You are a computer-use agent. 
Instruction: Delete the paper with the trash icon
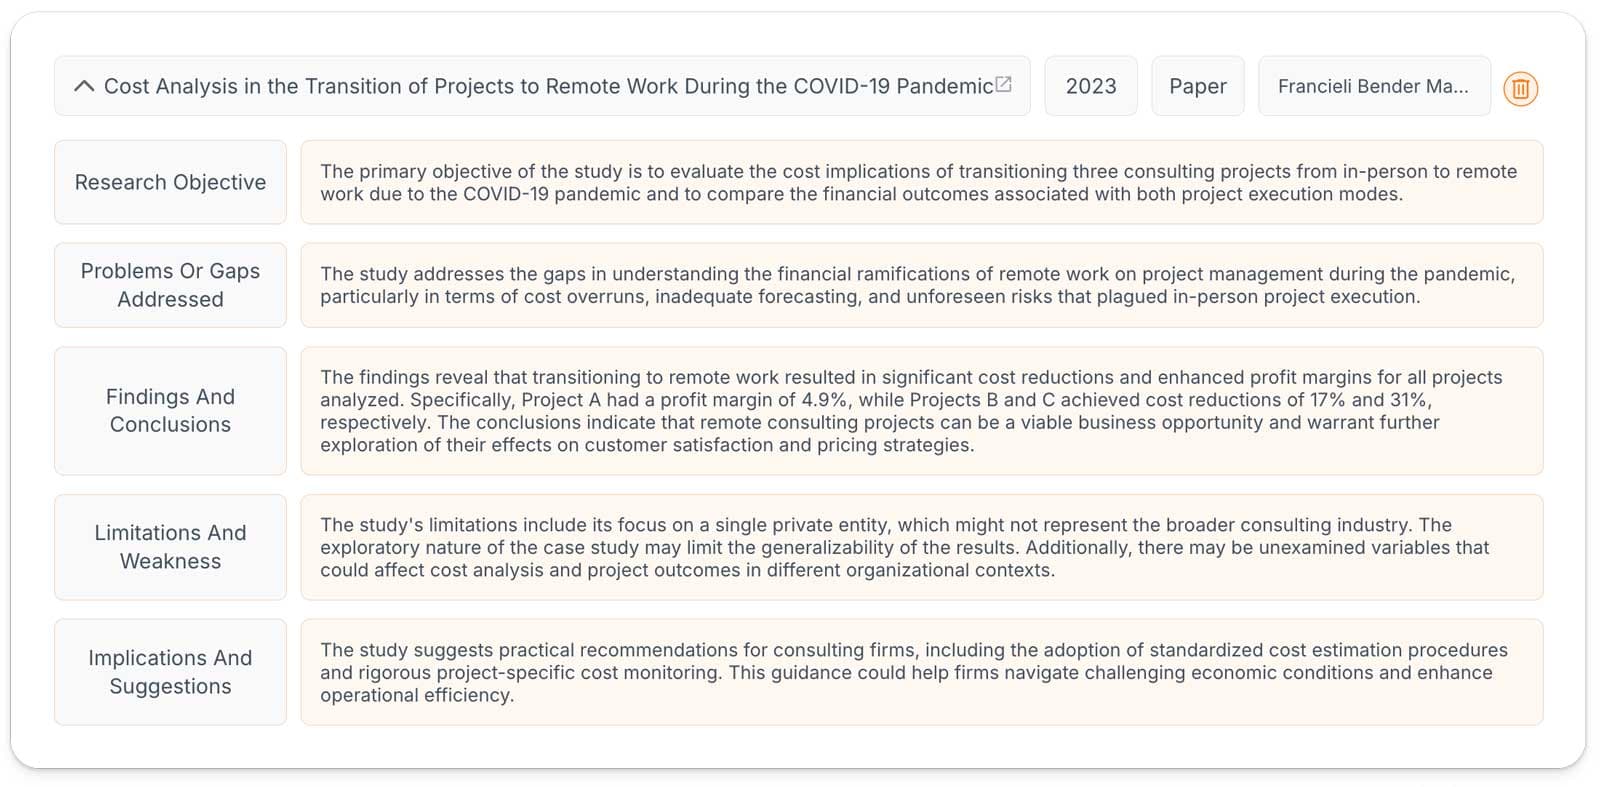[x=1520, y=89]
